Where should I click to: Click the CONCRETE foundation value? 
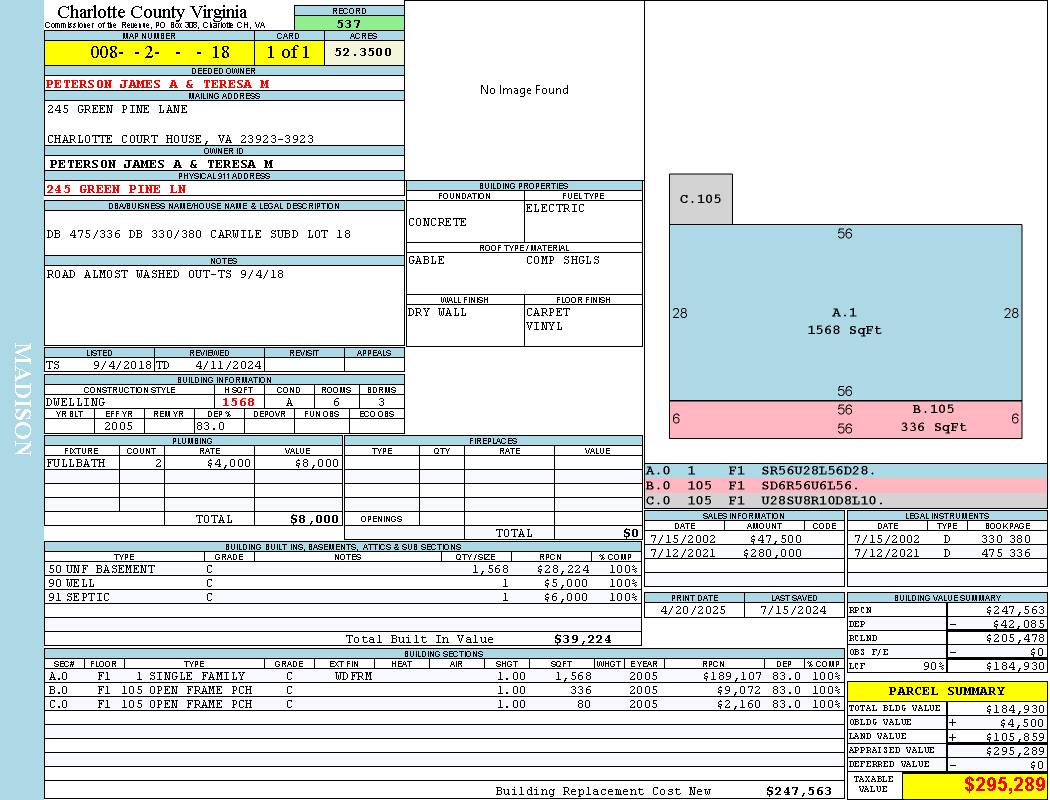click(x=437, y=222)
